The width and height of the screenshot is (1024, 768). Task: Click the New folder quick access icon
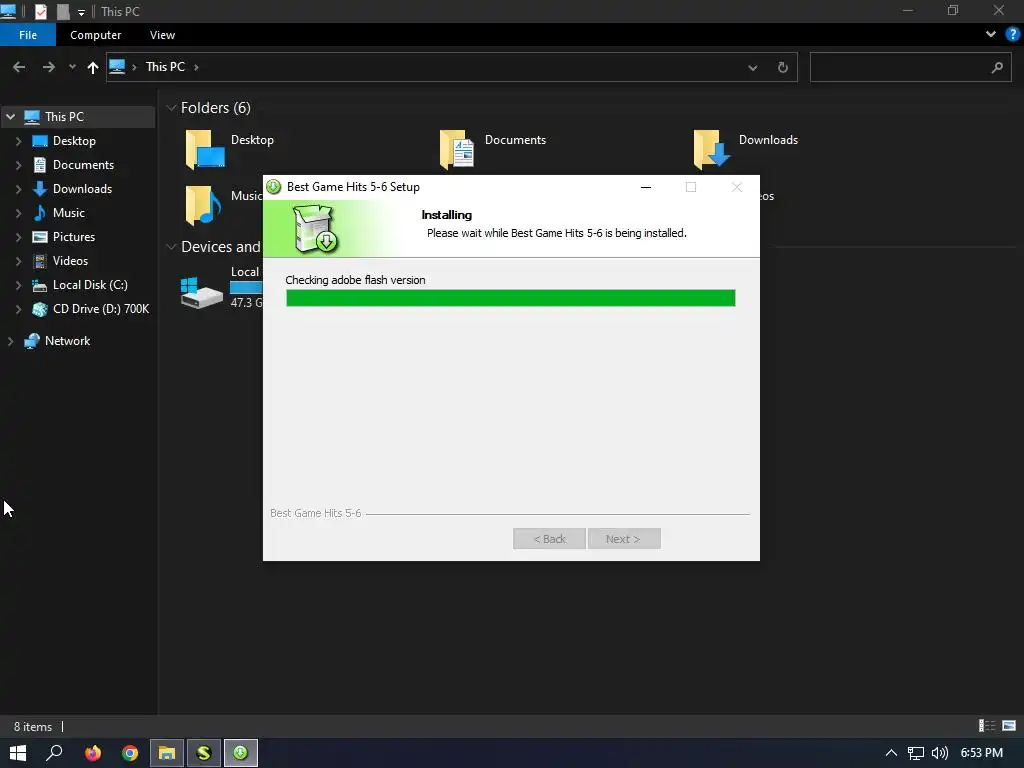coord(63,11)
